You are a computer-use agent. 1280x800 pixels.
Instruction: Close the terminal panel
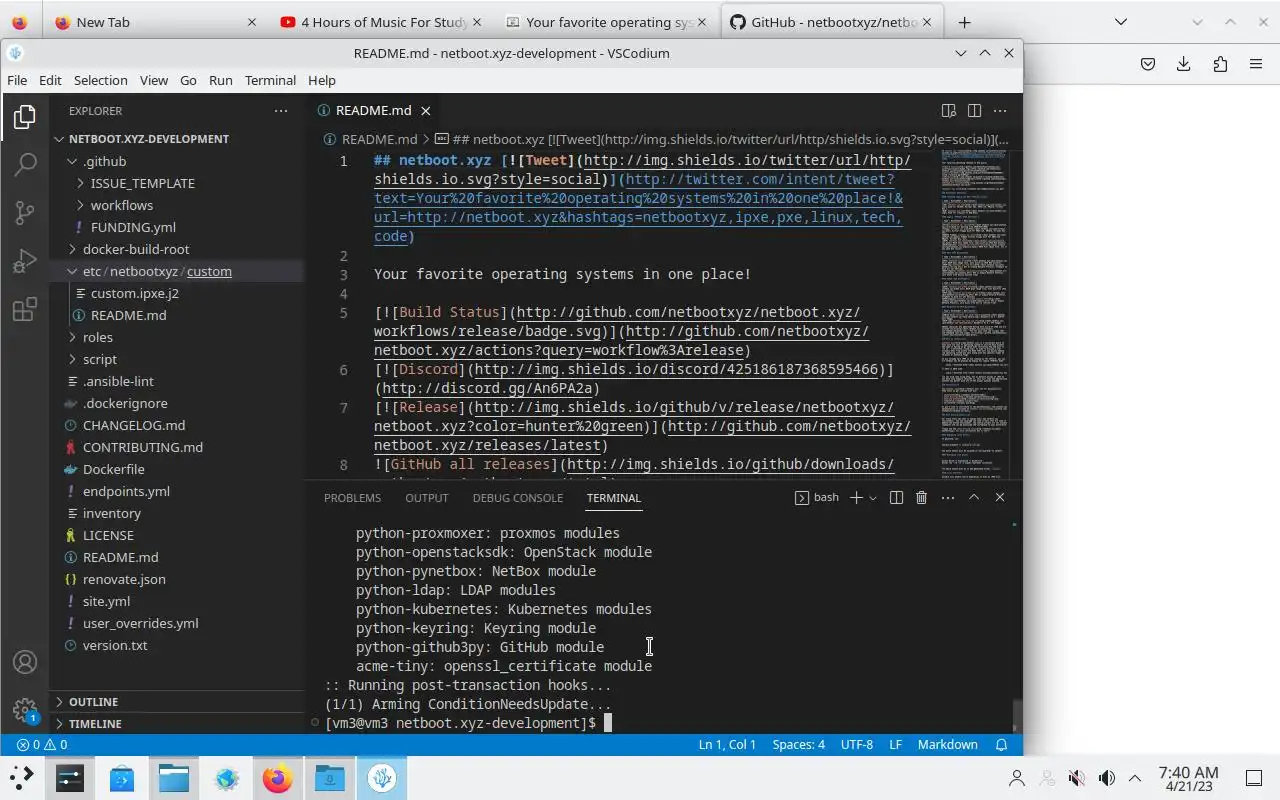click(999, 497)
